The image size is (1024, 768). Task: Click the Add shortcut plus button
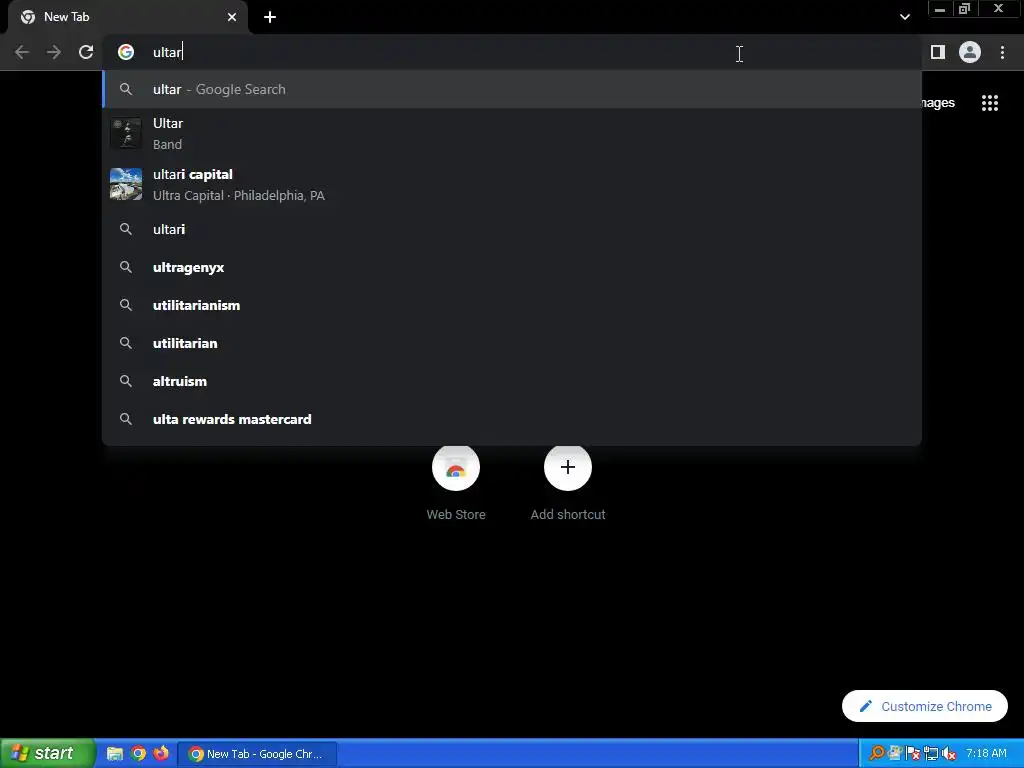[568, 467]
